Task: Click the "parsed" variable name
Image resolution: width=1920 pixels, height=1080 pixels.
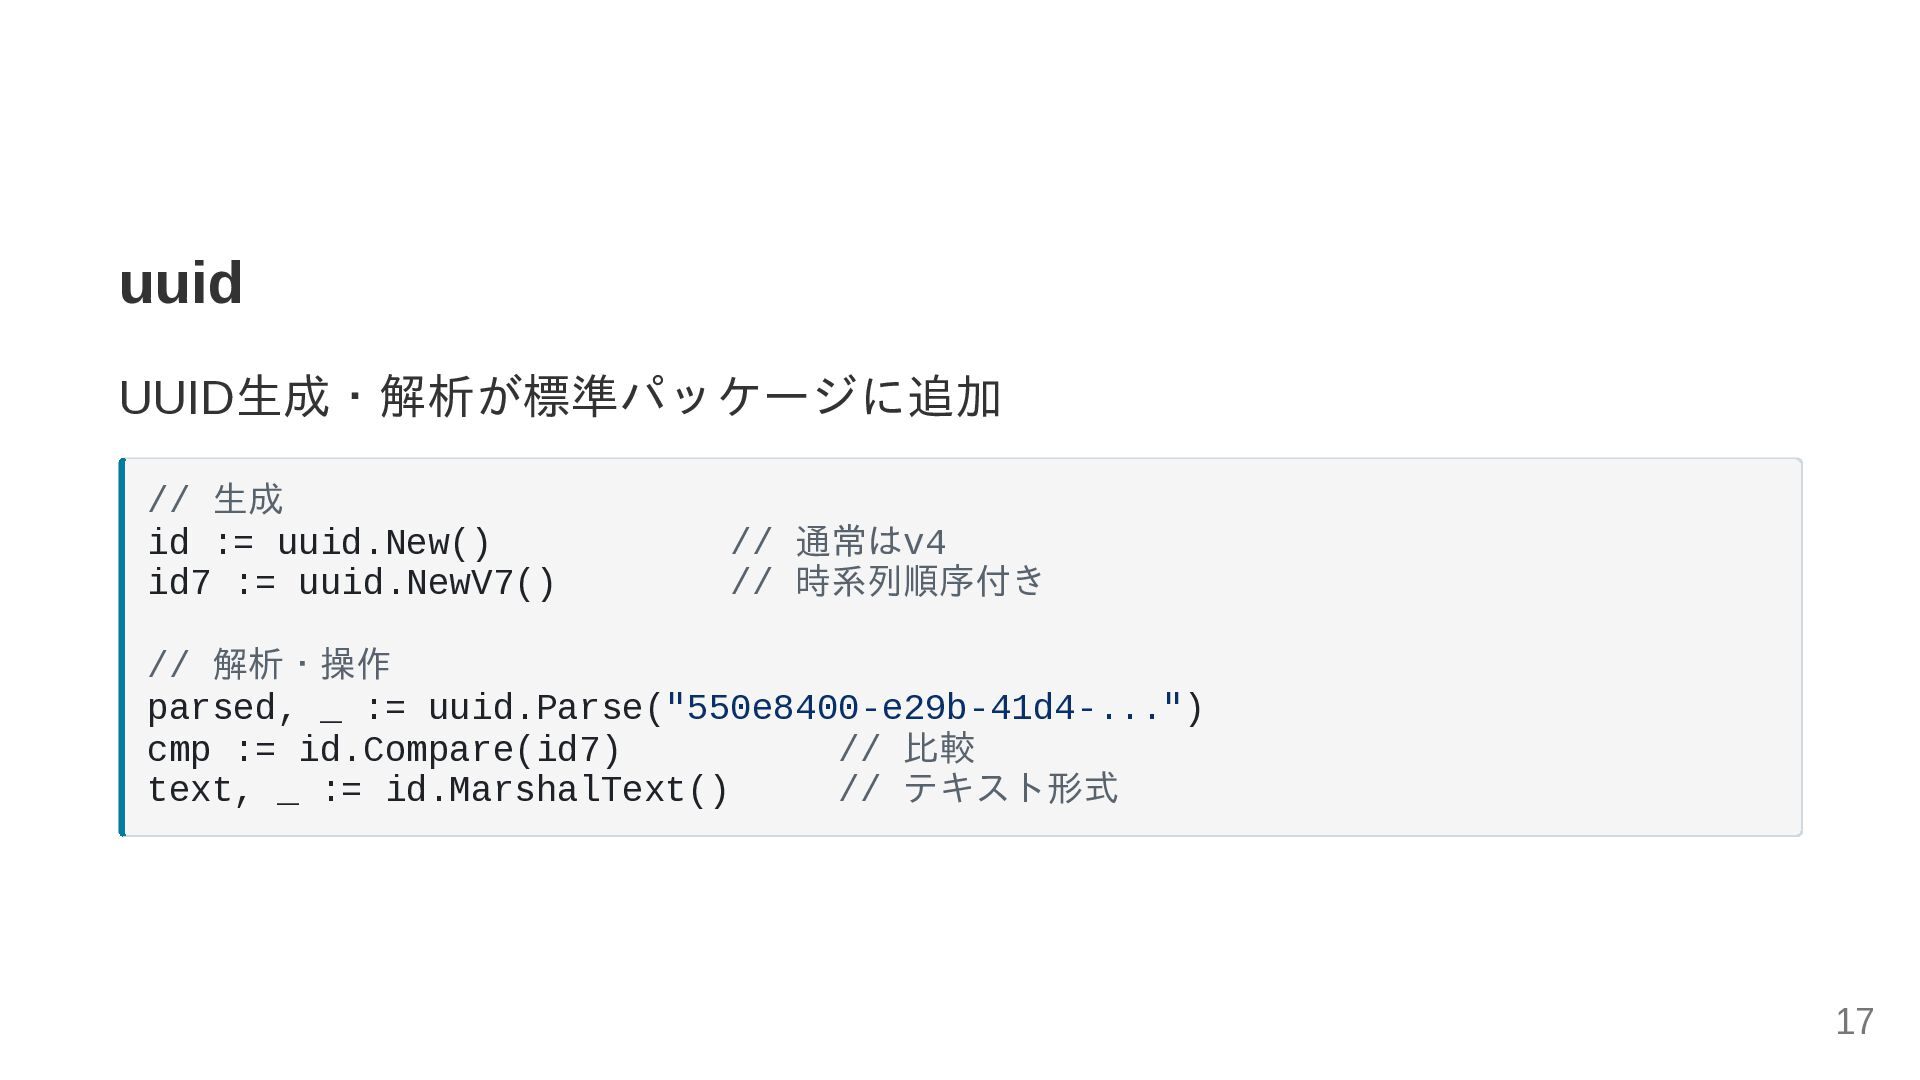Action: [x=211, y=708]
